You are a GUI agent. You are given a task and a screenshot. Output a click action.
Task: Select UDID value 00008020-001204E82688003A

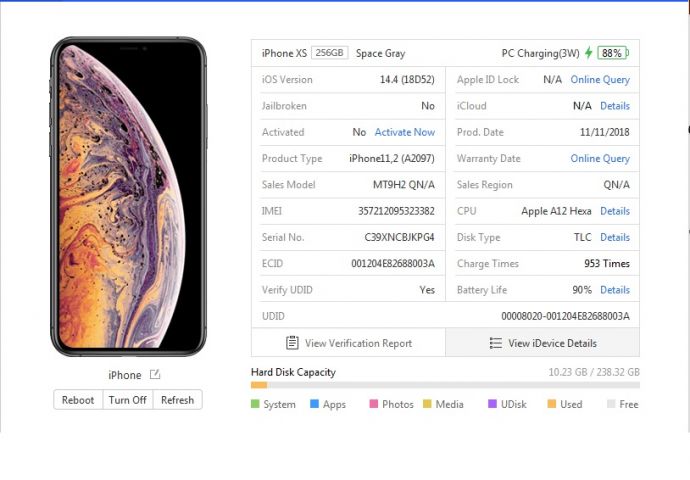pos(565,316)
